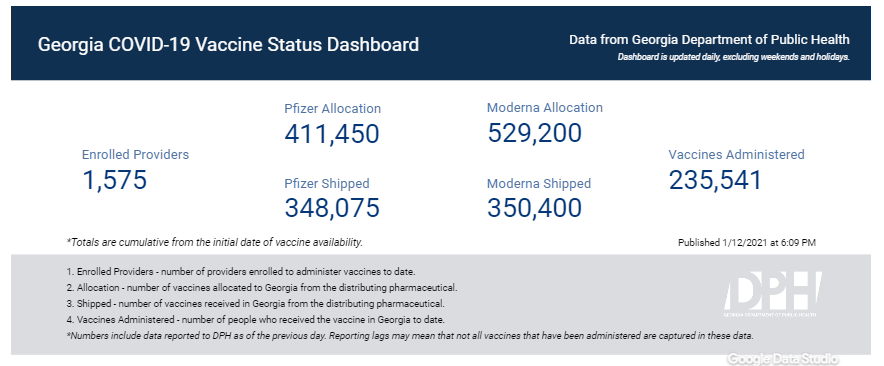Click the totals are cumulative footnote
The image size is (884, 366).
[x=215, y=242]
